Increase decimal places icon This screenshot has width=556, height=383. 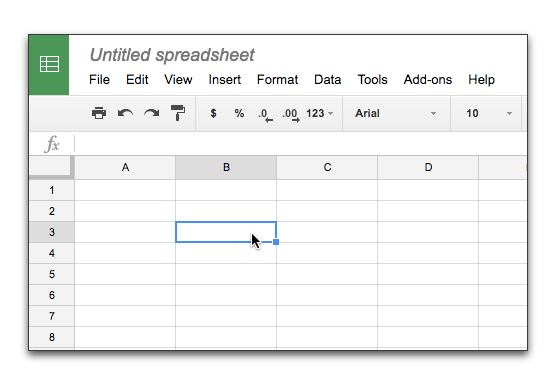point(291,115)
